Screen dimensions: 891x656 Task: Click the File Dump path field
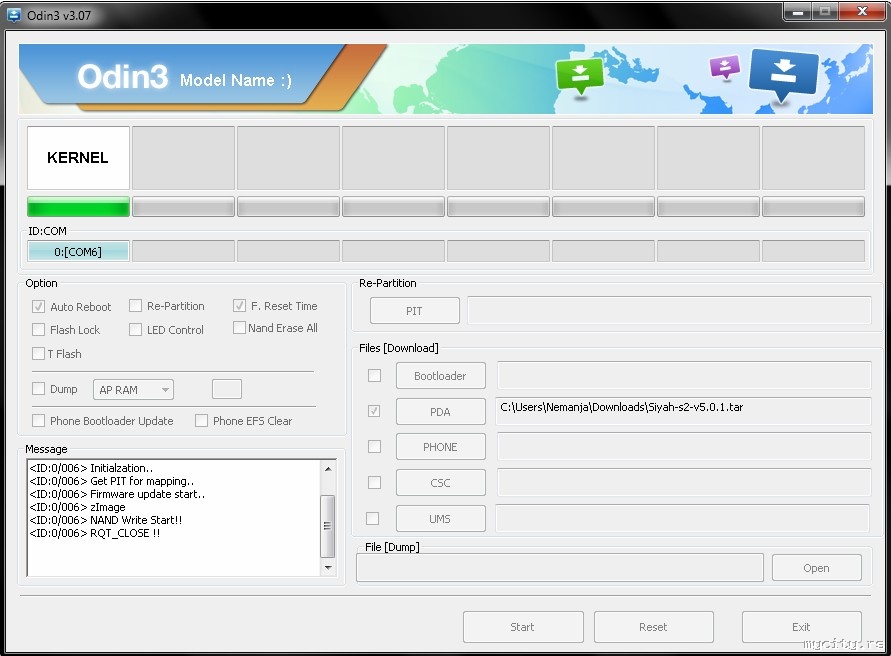tap(560, 568)
